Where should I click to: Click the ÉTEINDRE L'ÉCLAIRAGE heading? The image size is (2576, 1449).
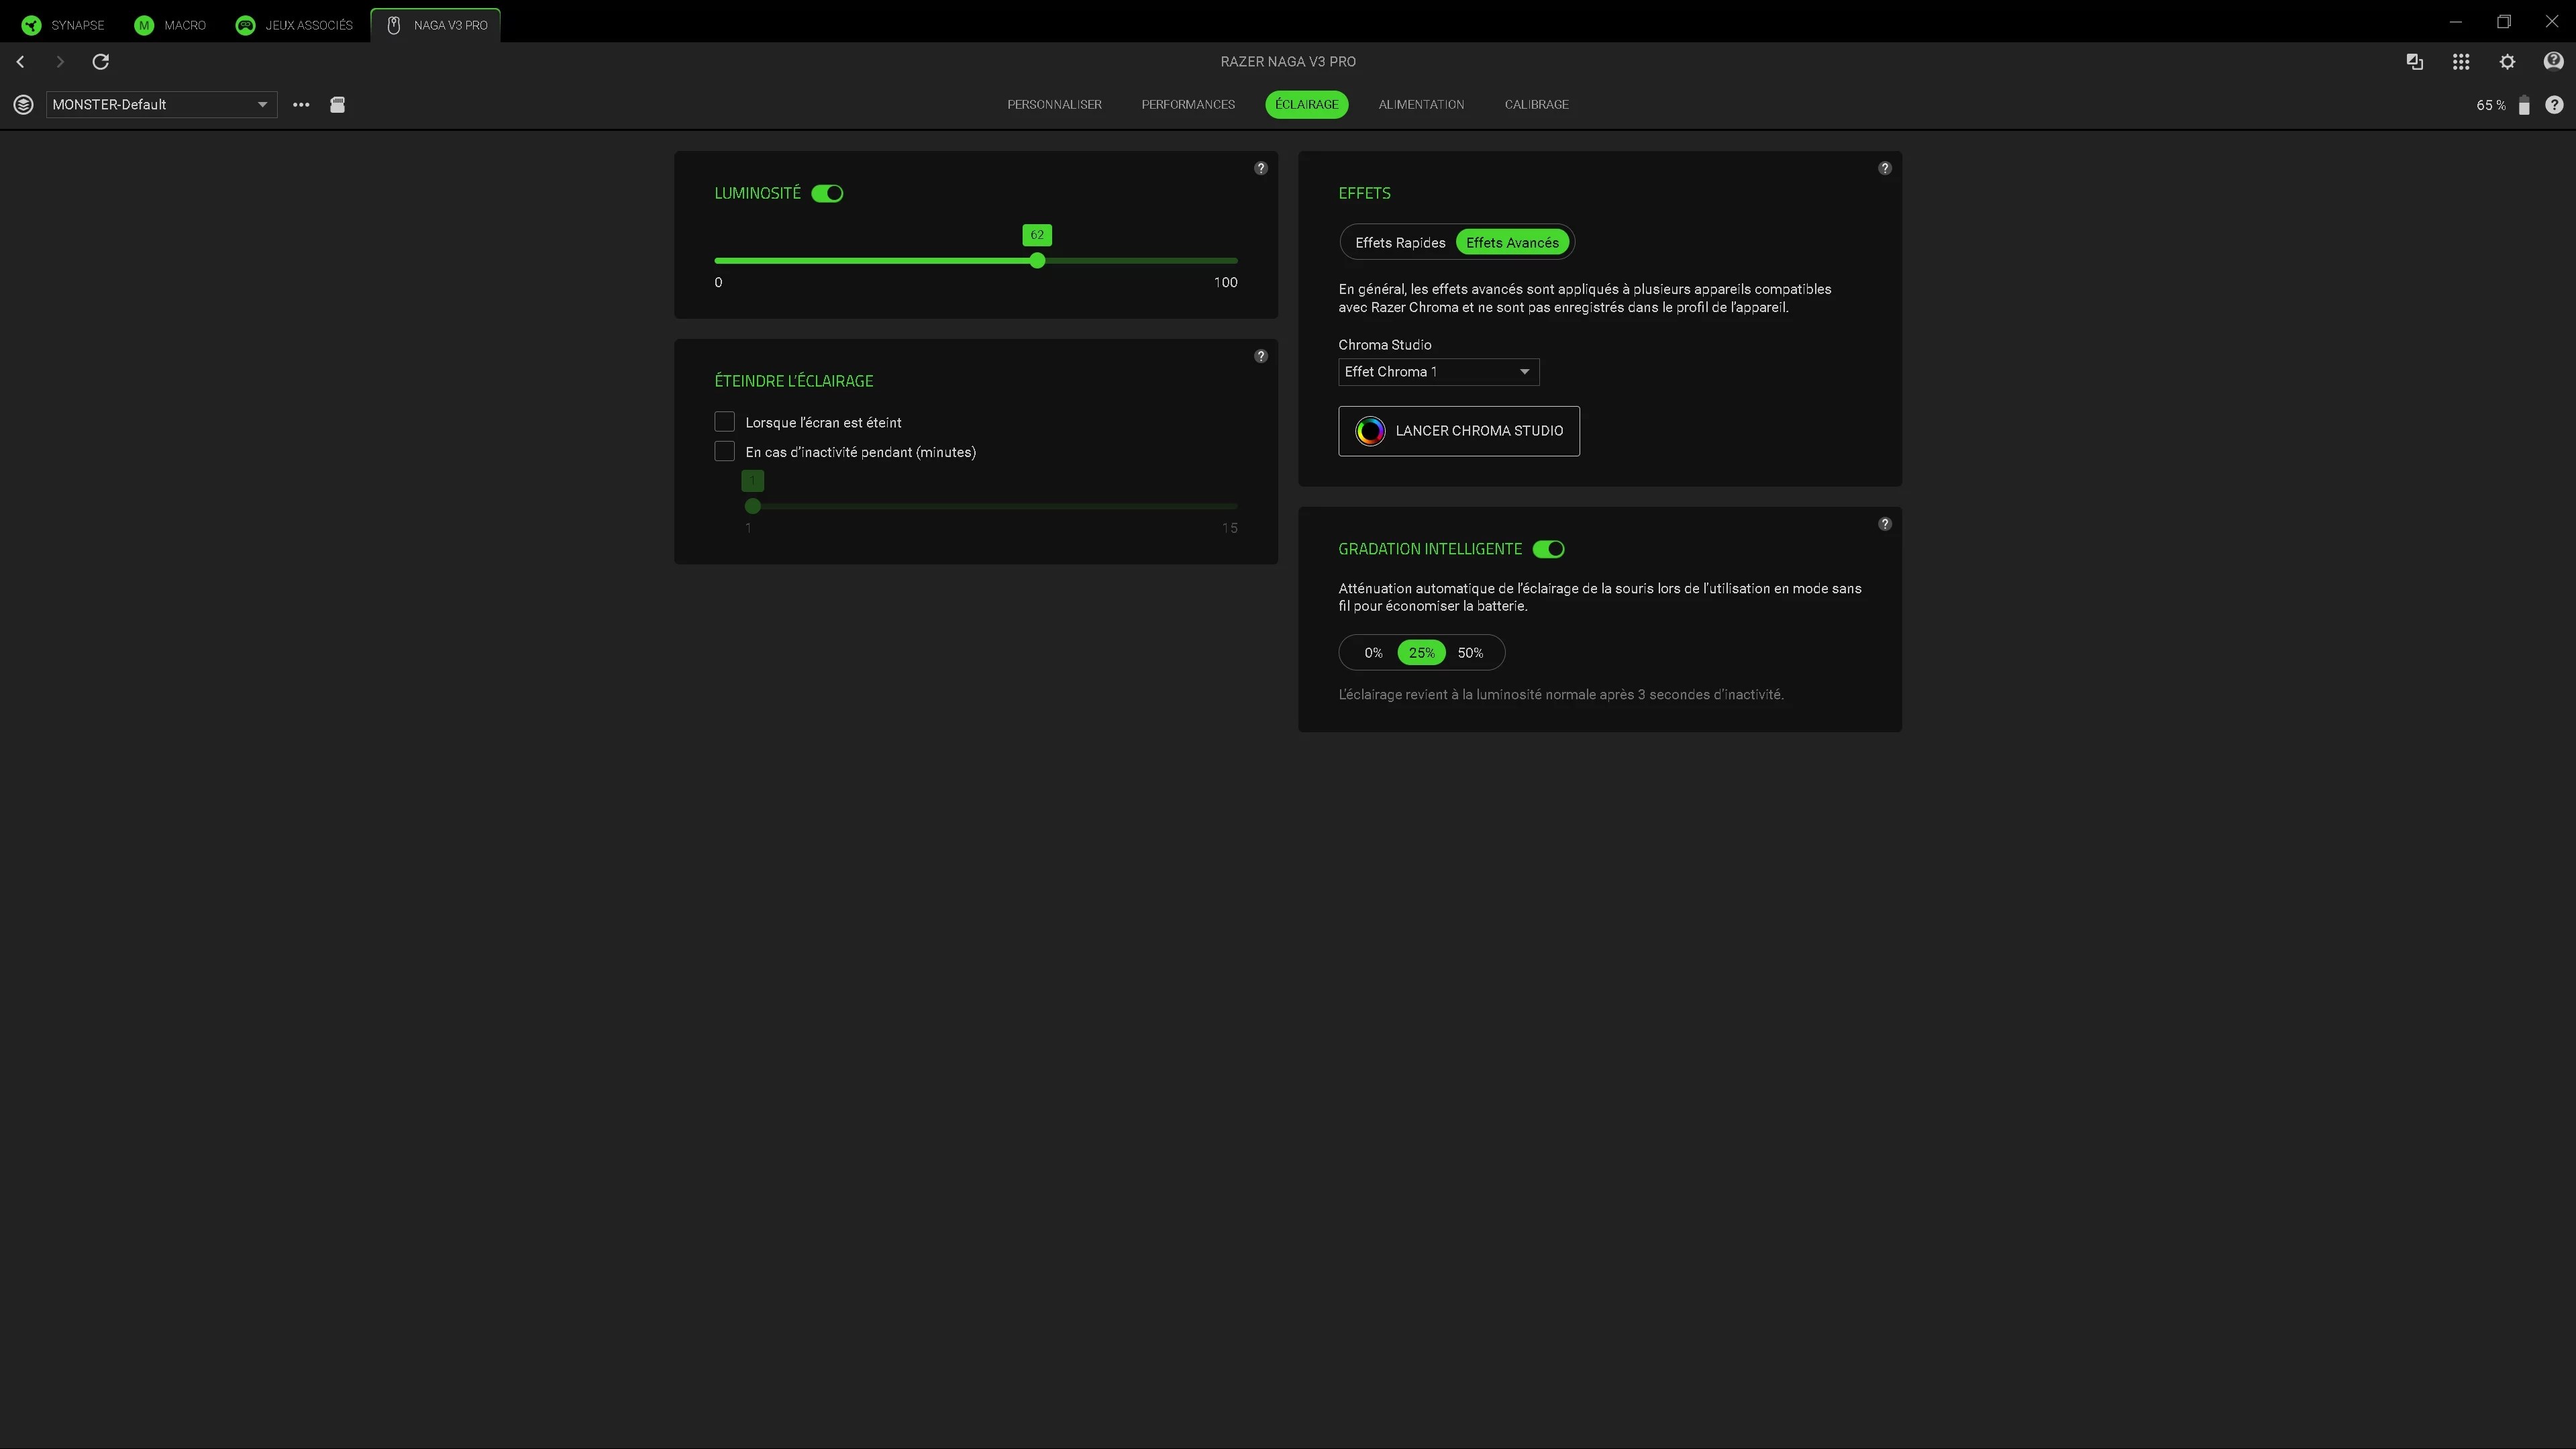794,381
